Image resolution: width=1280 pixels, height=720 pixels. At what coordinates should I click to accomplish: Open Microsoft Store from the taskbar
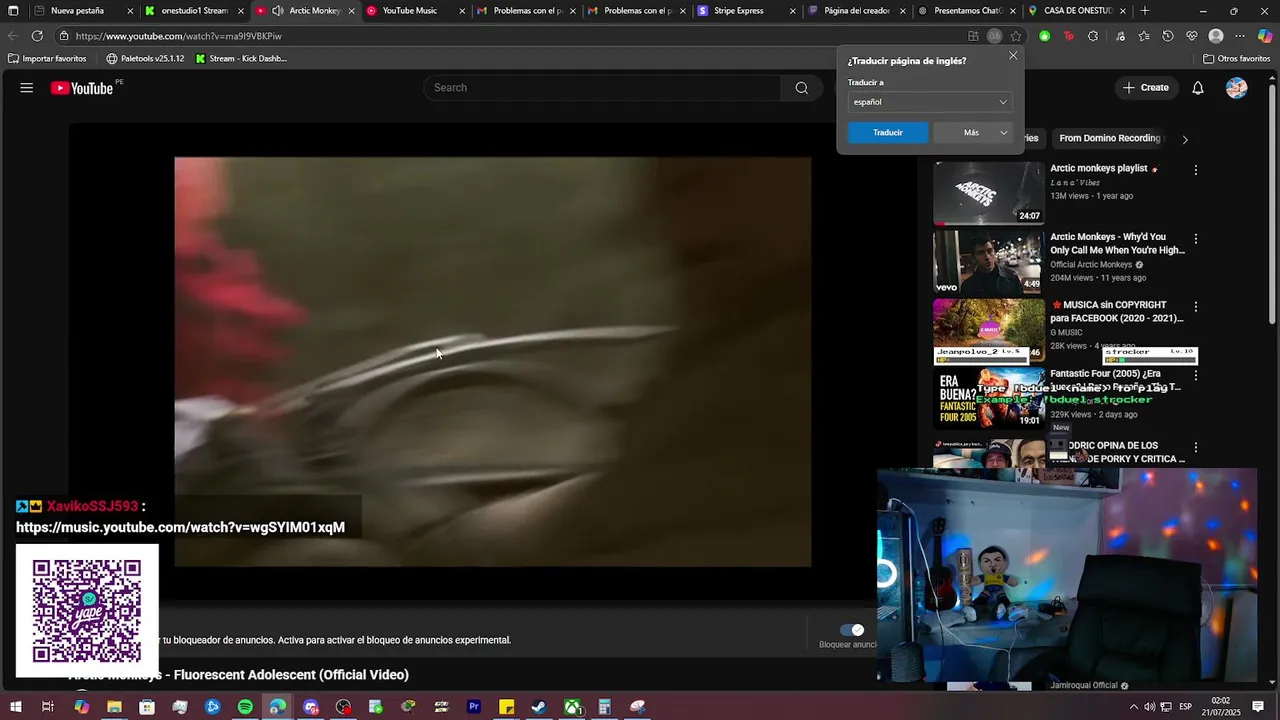coord(147,707)
